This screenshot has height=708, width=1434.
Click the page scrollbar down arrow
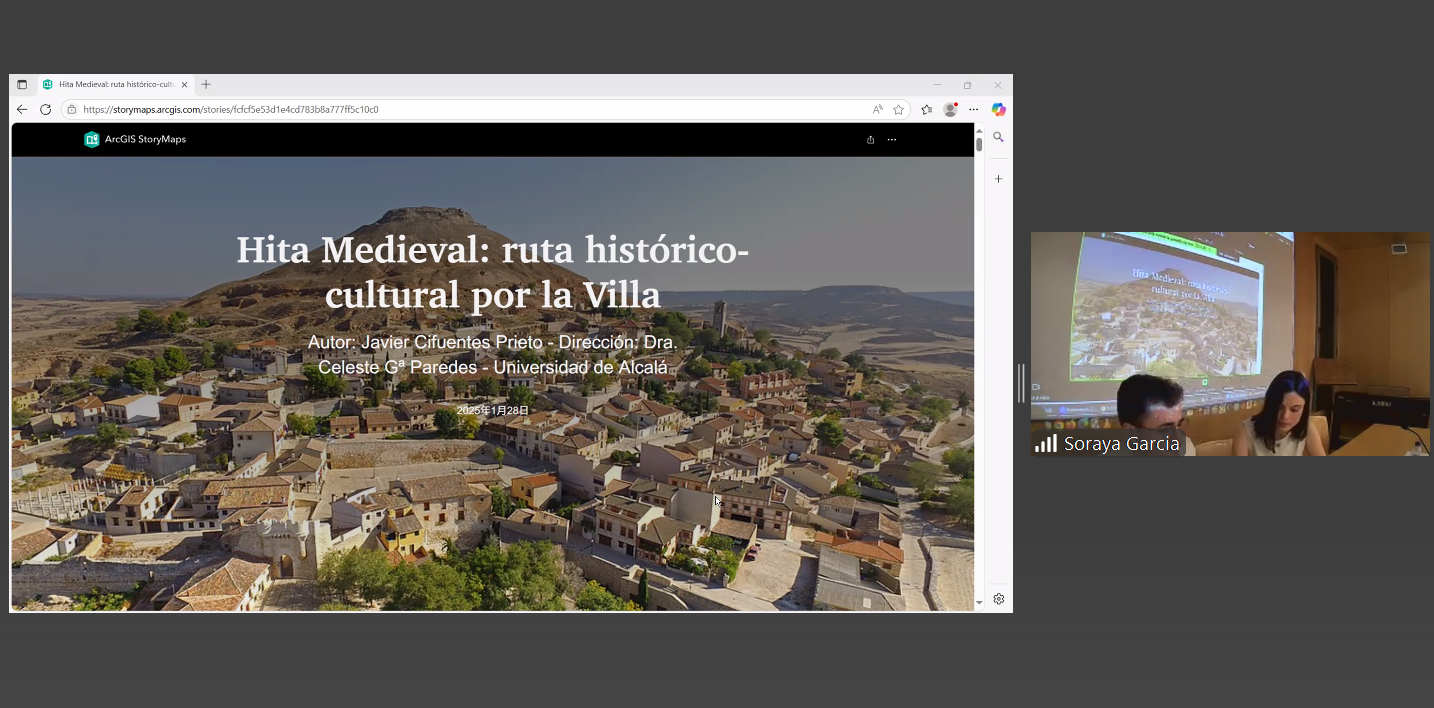coord(979,603)
